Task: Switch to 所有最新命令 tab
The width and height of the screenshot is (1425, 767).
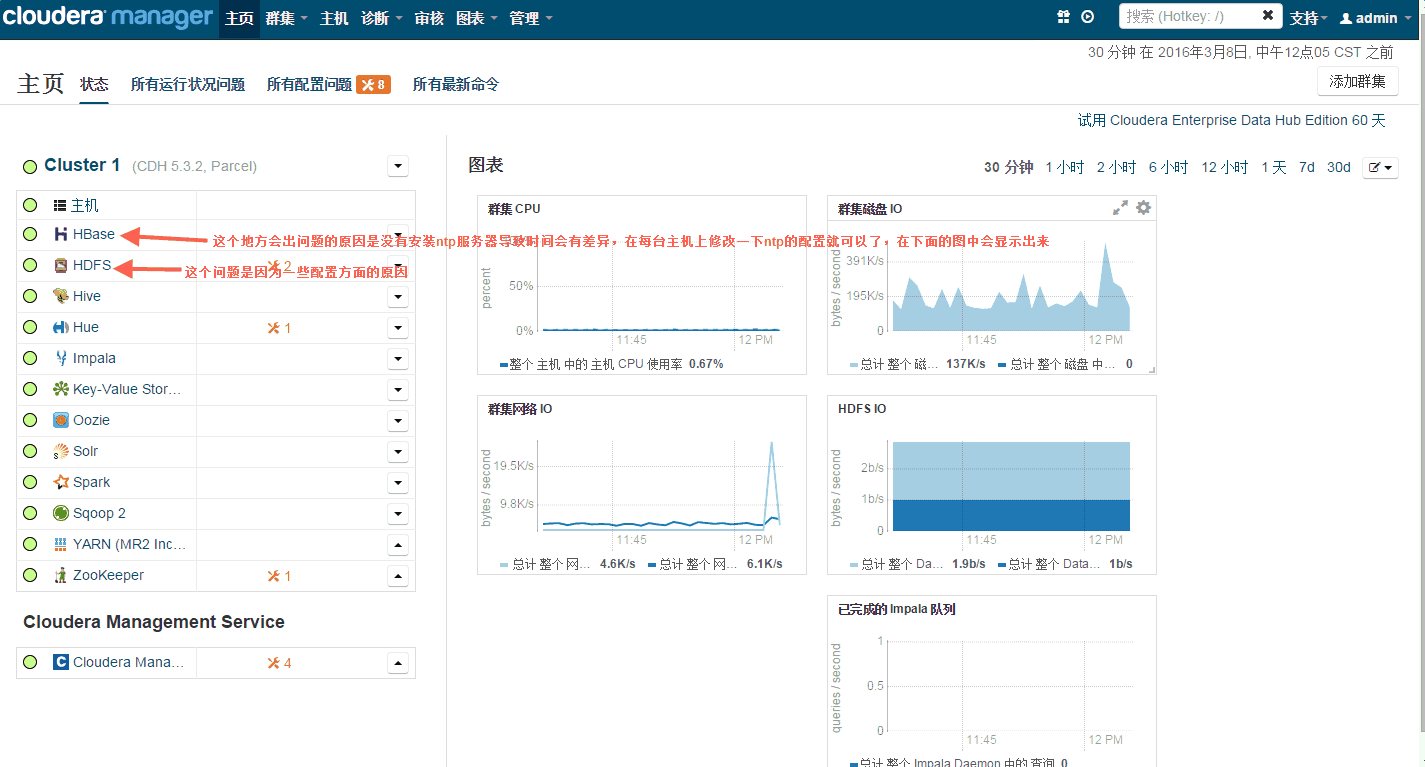Action: tap(456, 85)
